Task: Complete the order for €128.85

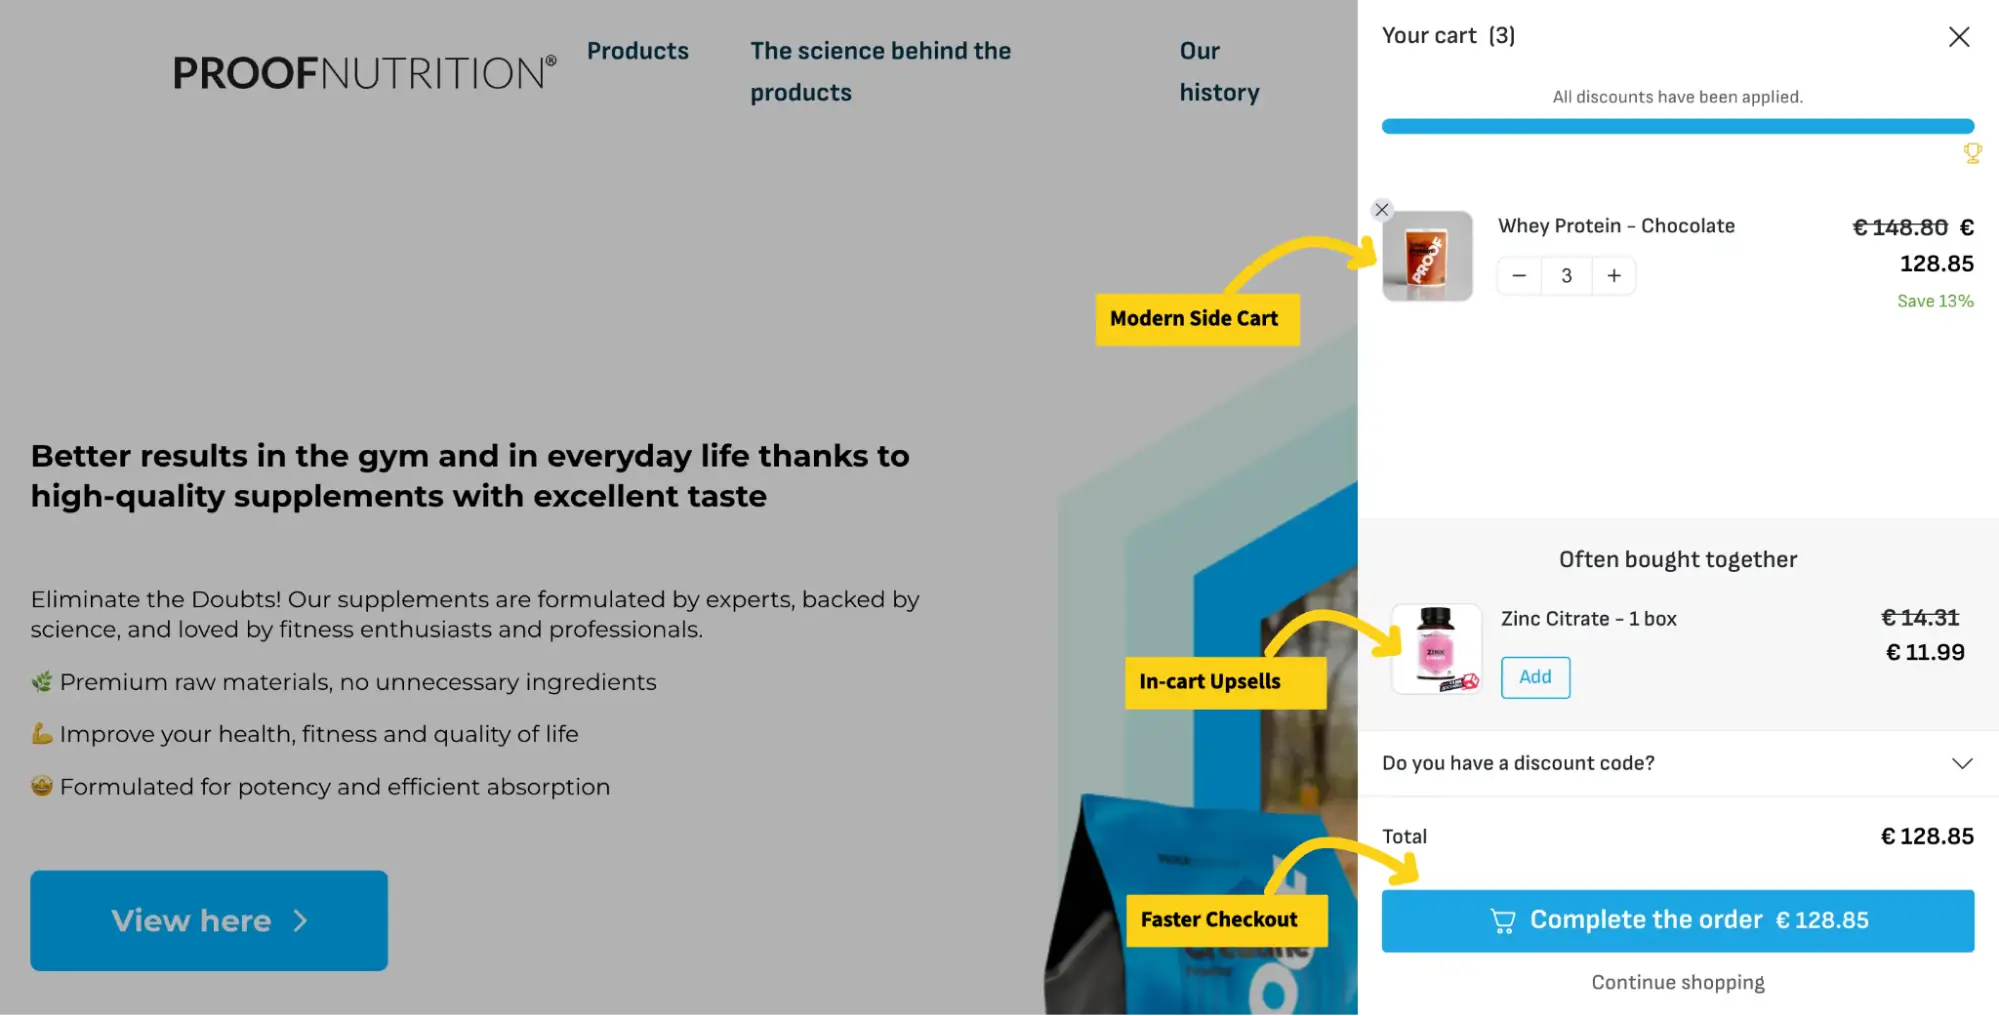Action: click(1677, 920)
